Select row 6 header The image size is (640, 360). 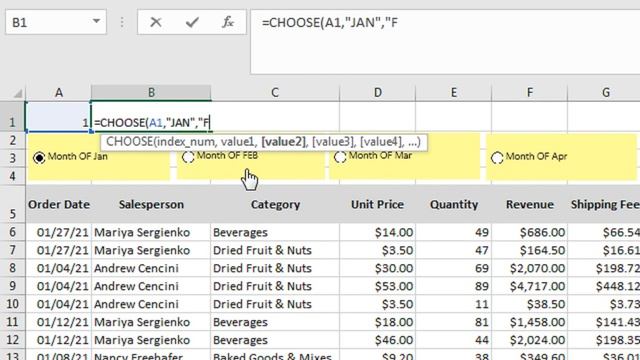click(x=13, y=232)
